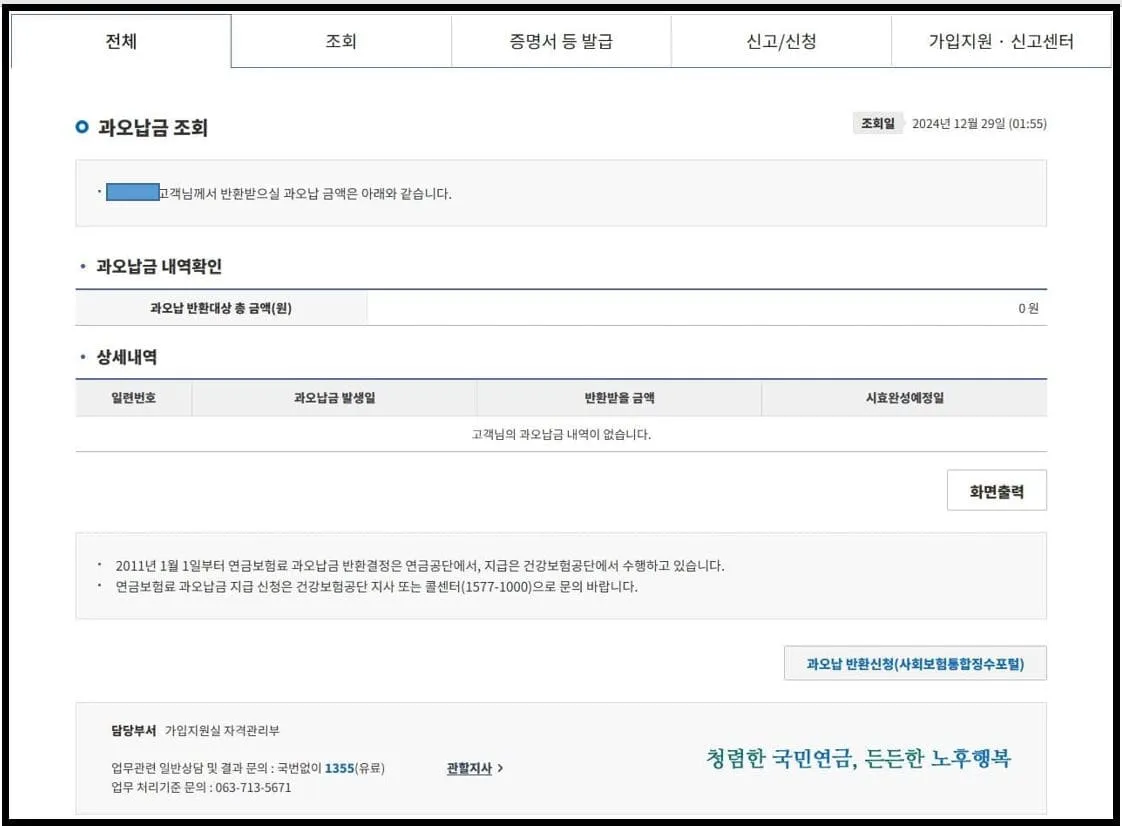
Task: Switch to the 조회 tab
Action: point(341,40)
